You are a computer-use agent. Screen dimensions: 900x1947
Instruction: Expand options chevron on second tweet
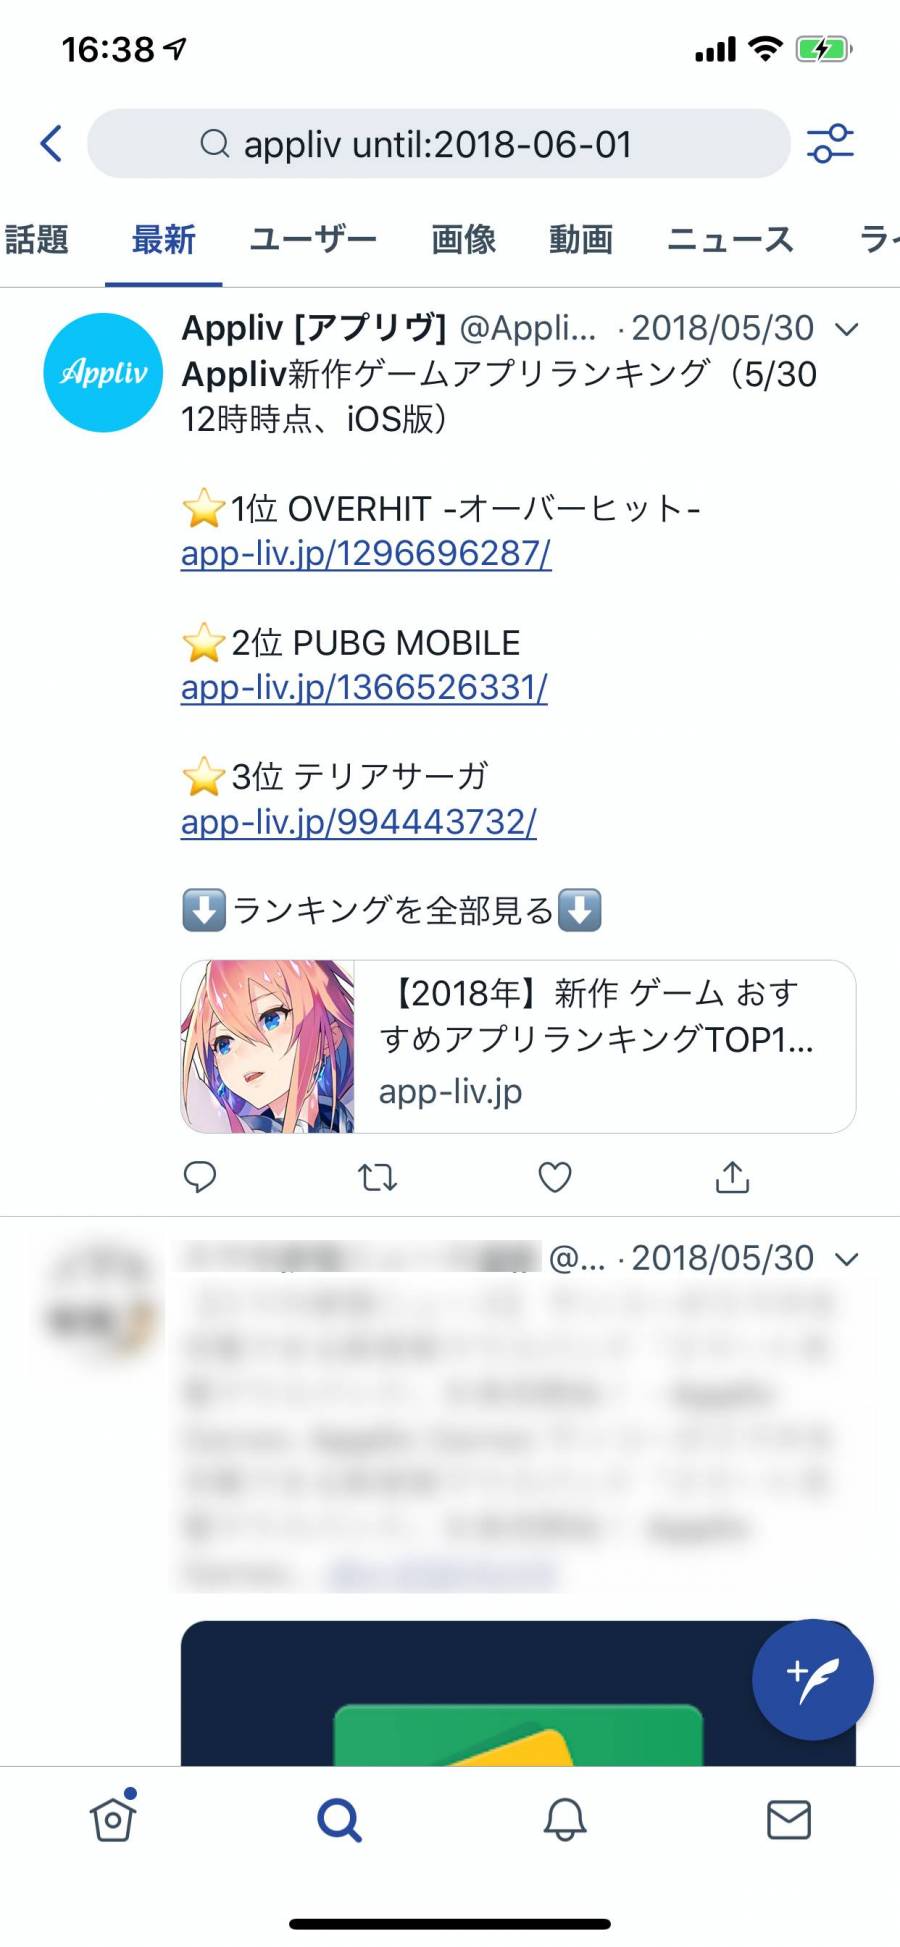point(846,1259)
